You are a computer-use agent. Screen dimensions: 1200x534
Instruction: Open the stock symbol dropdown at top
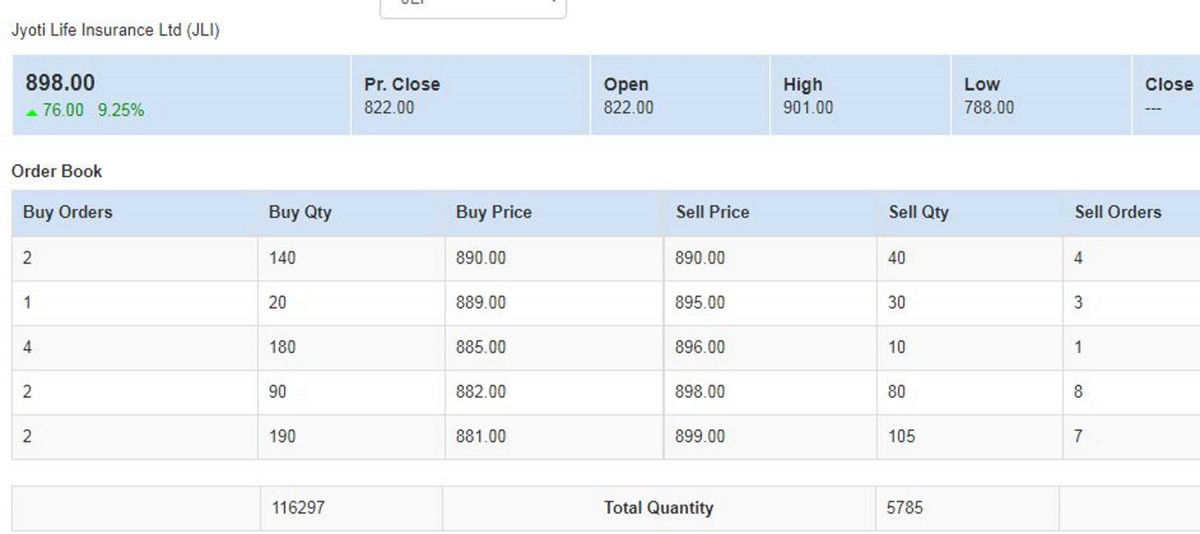[473, 8]
